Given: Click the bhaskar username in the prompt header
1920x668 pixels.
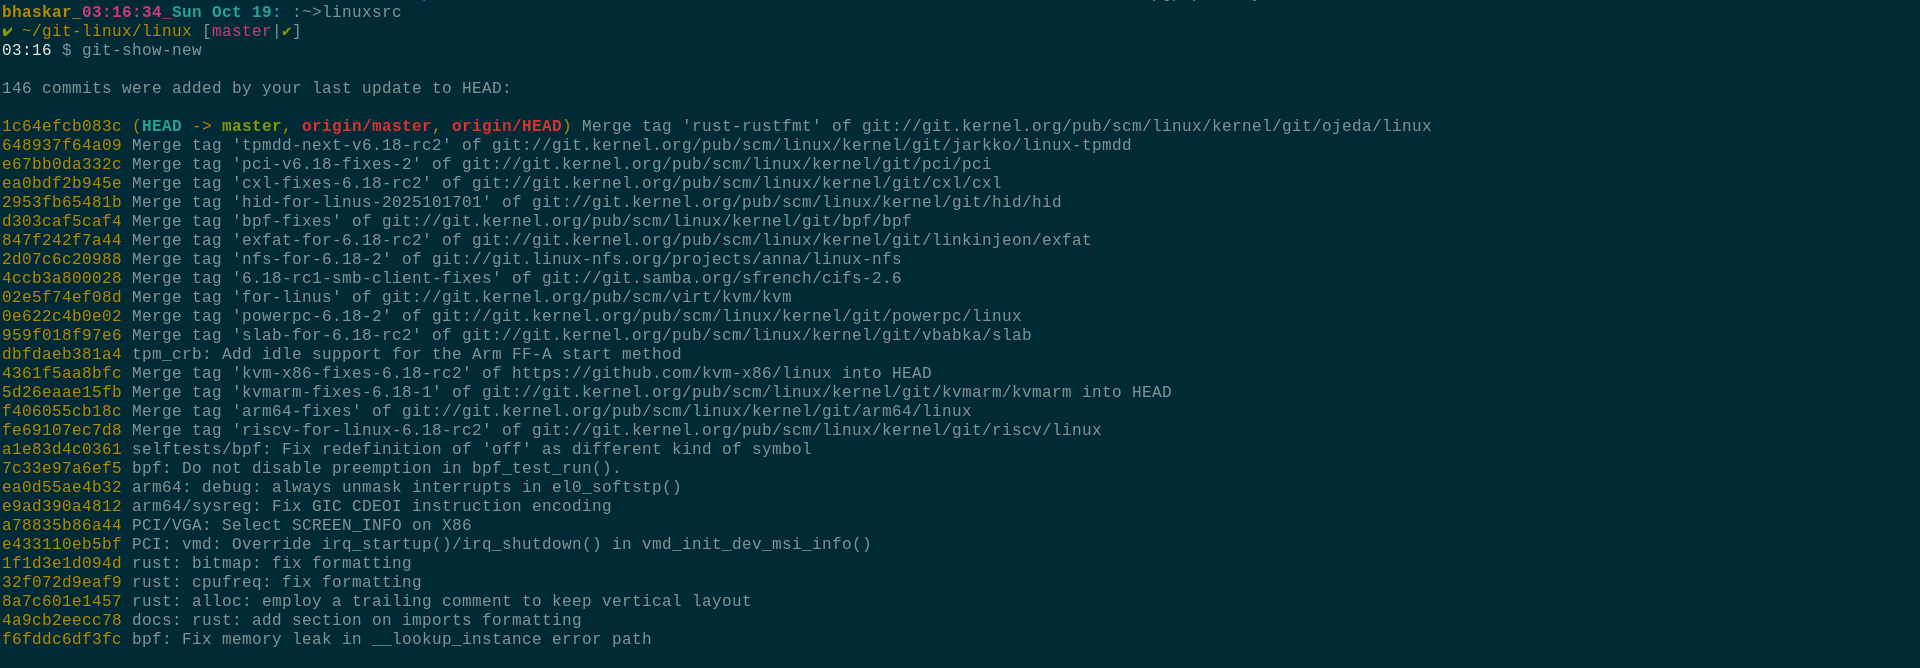Looking at the screenshot, I should (36, 12).
